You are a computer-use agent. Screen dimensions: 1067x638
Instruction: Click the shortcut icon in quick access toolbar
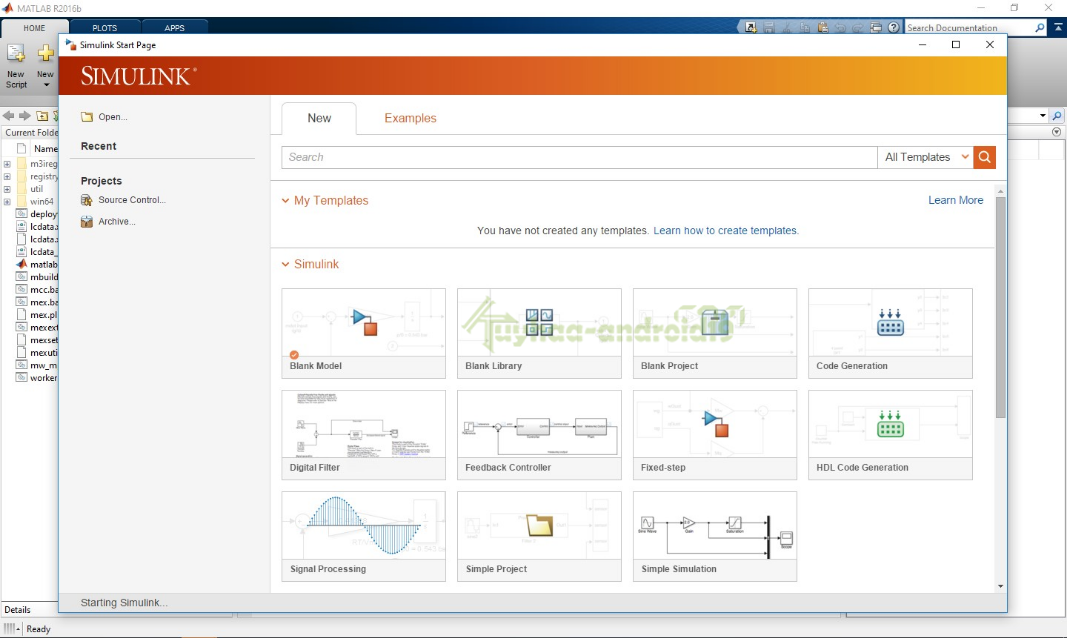click(751, 28)
